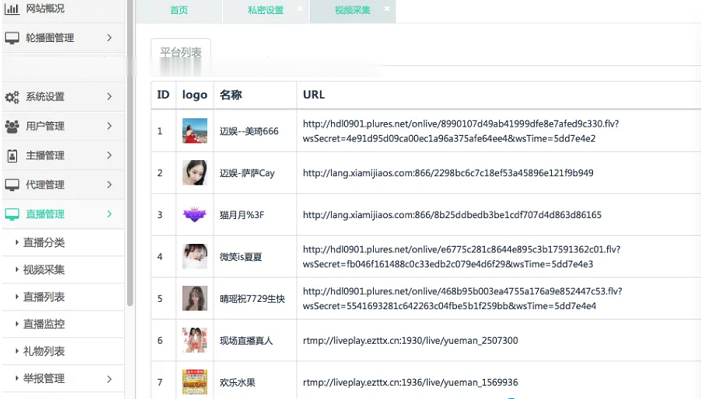
Task: Click the 主播管理 badge icon
Action: [x=12, y=156]
